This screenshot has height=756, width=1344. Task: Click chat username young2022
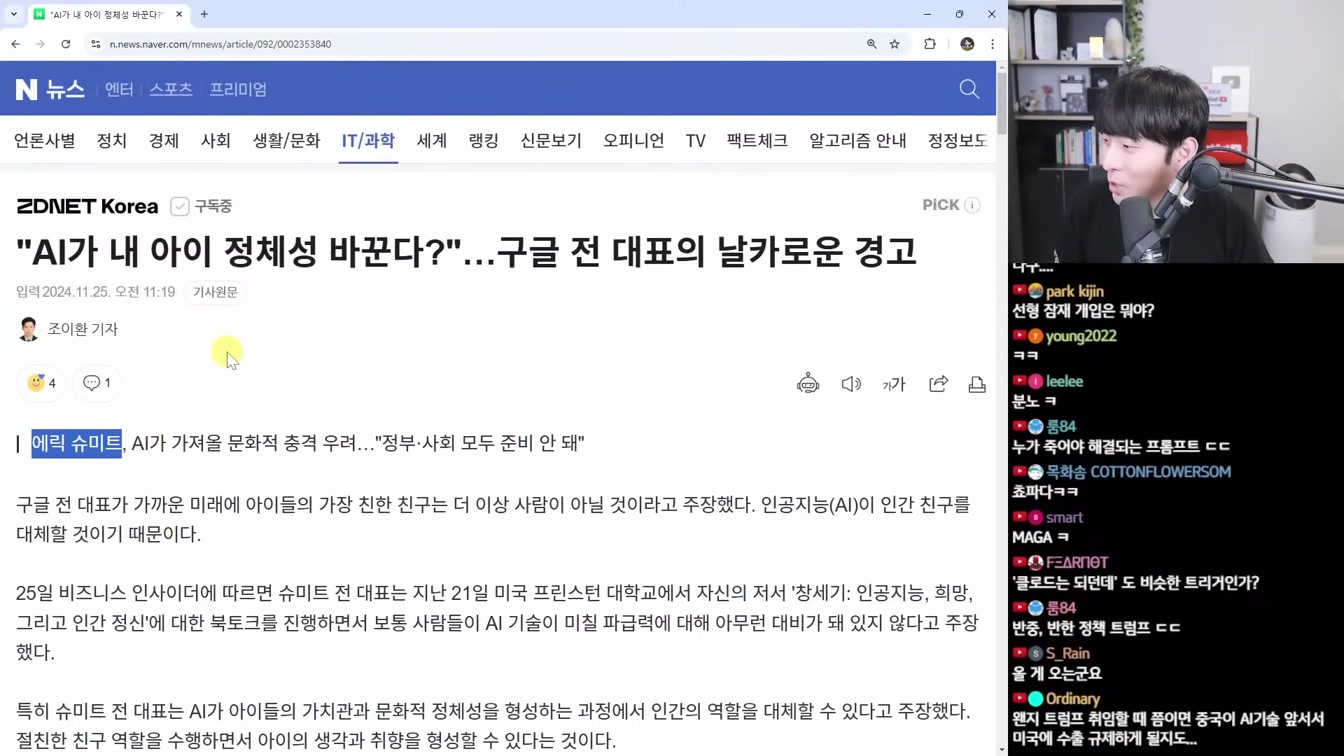click(1081, 336)
